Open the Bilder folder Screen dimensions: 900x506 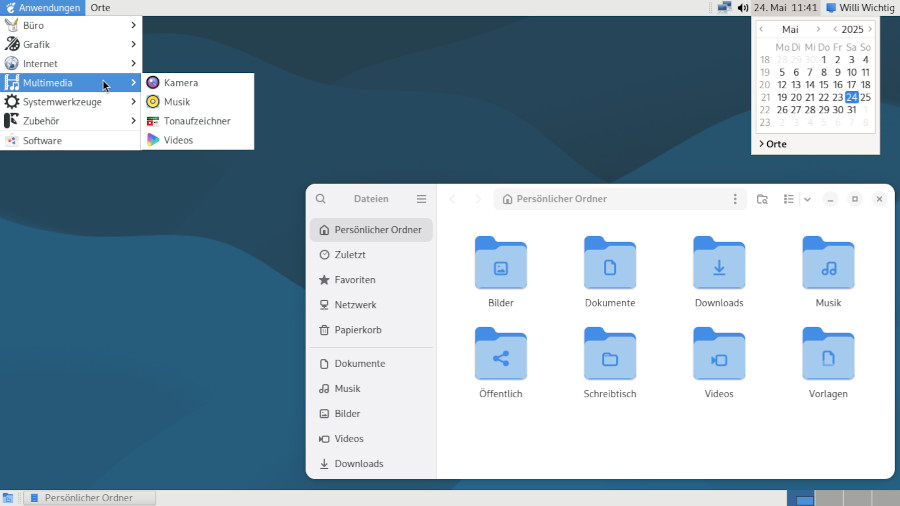pyautogui.click(x=501, y=271)
